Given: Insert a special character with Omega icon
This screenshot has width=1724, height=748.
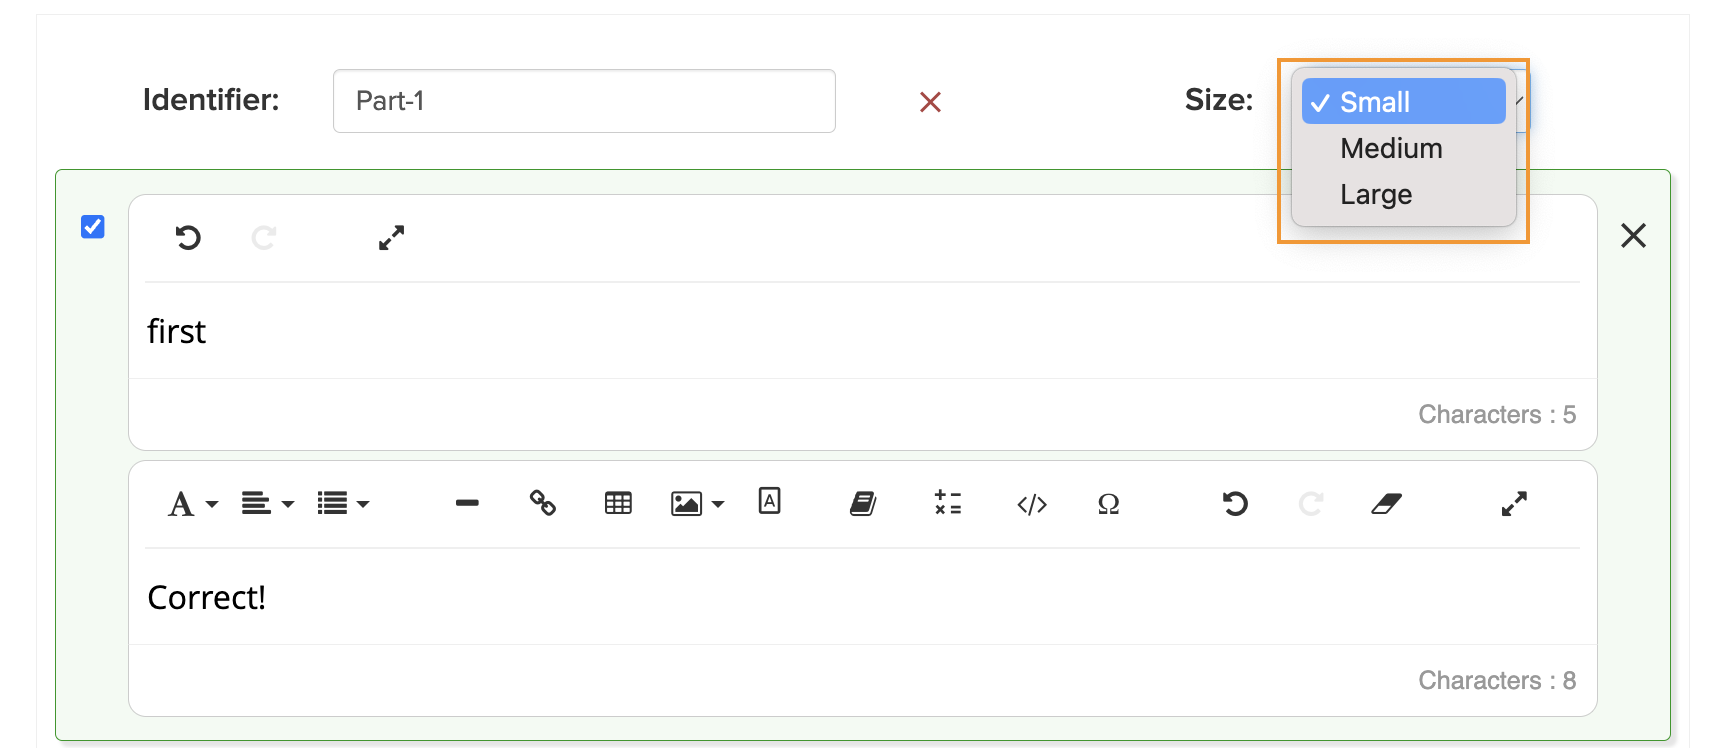Looking at the screenshot, I should 1108,504.
